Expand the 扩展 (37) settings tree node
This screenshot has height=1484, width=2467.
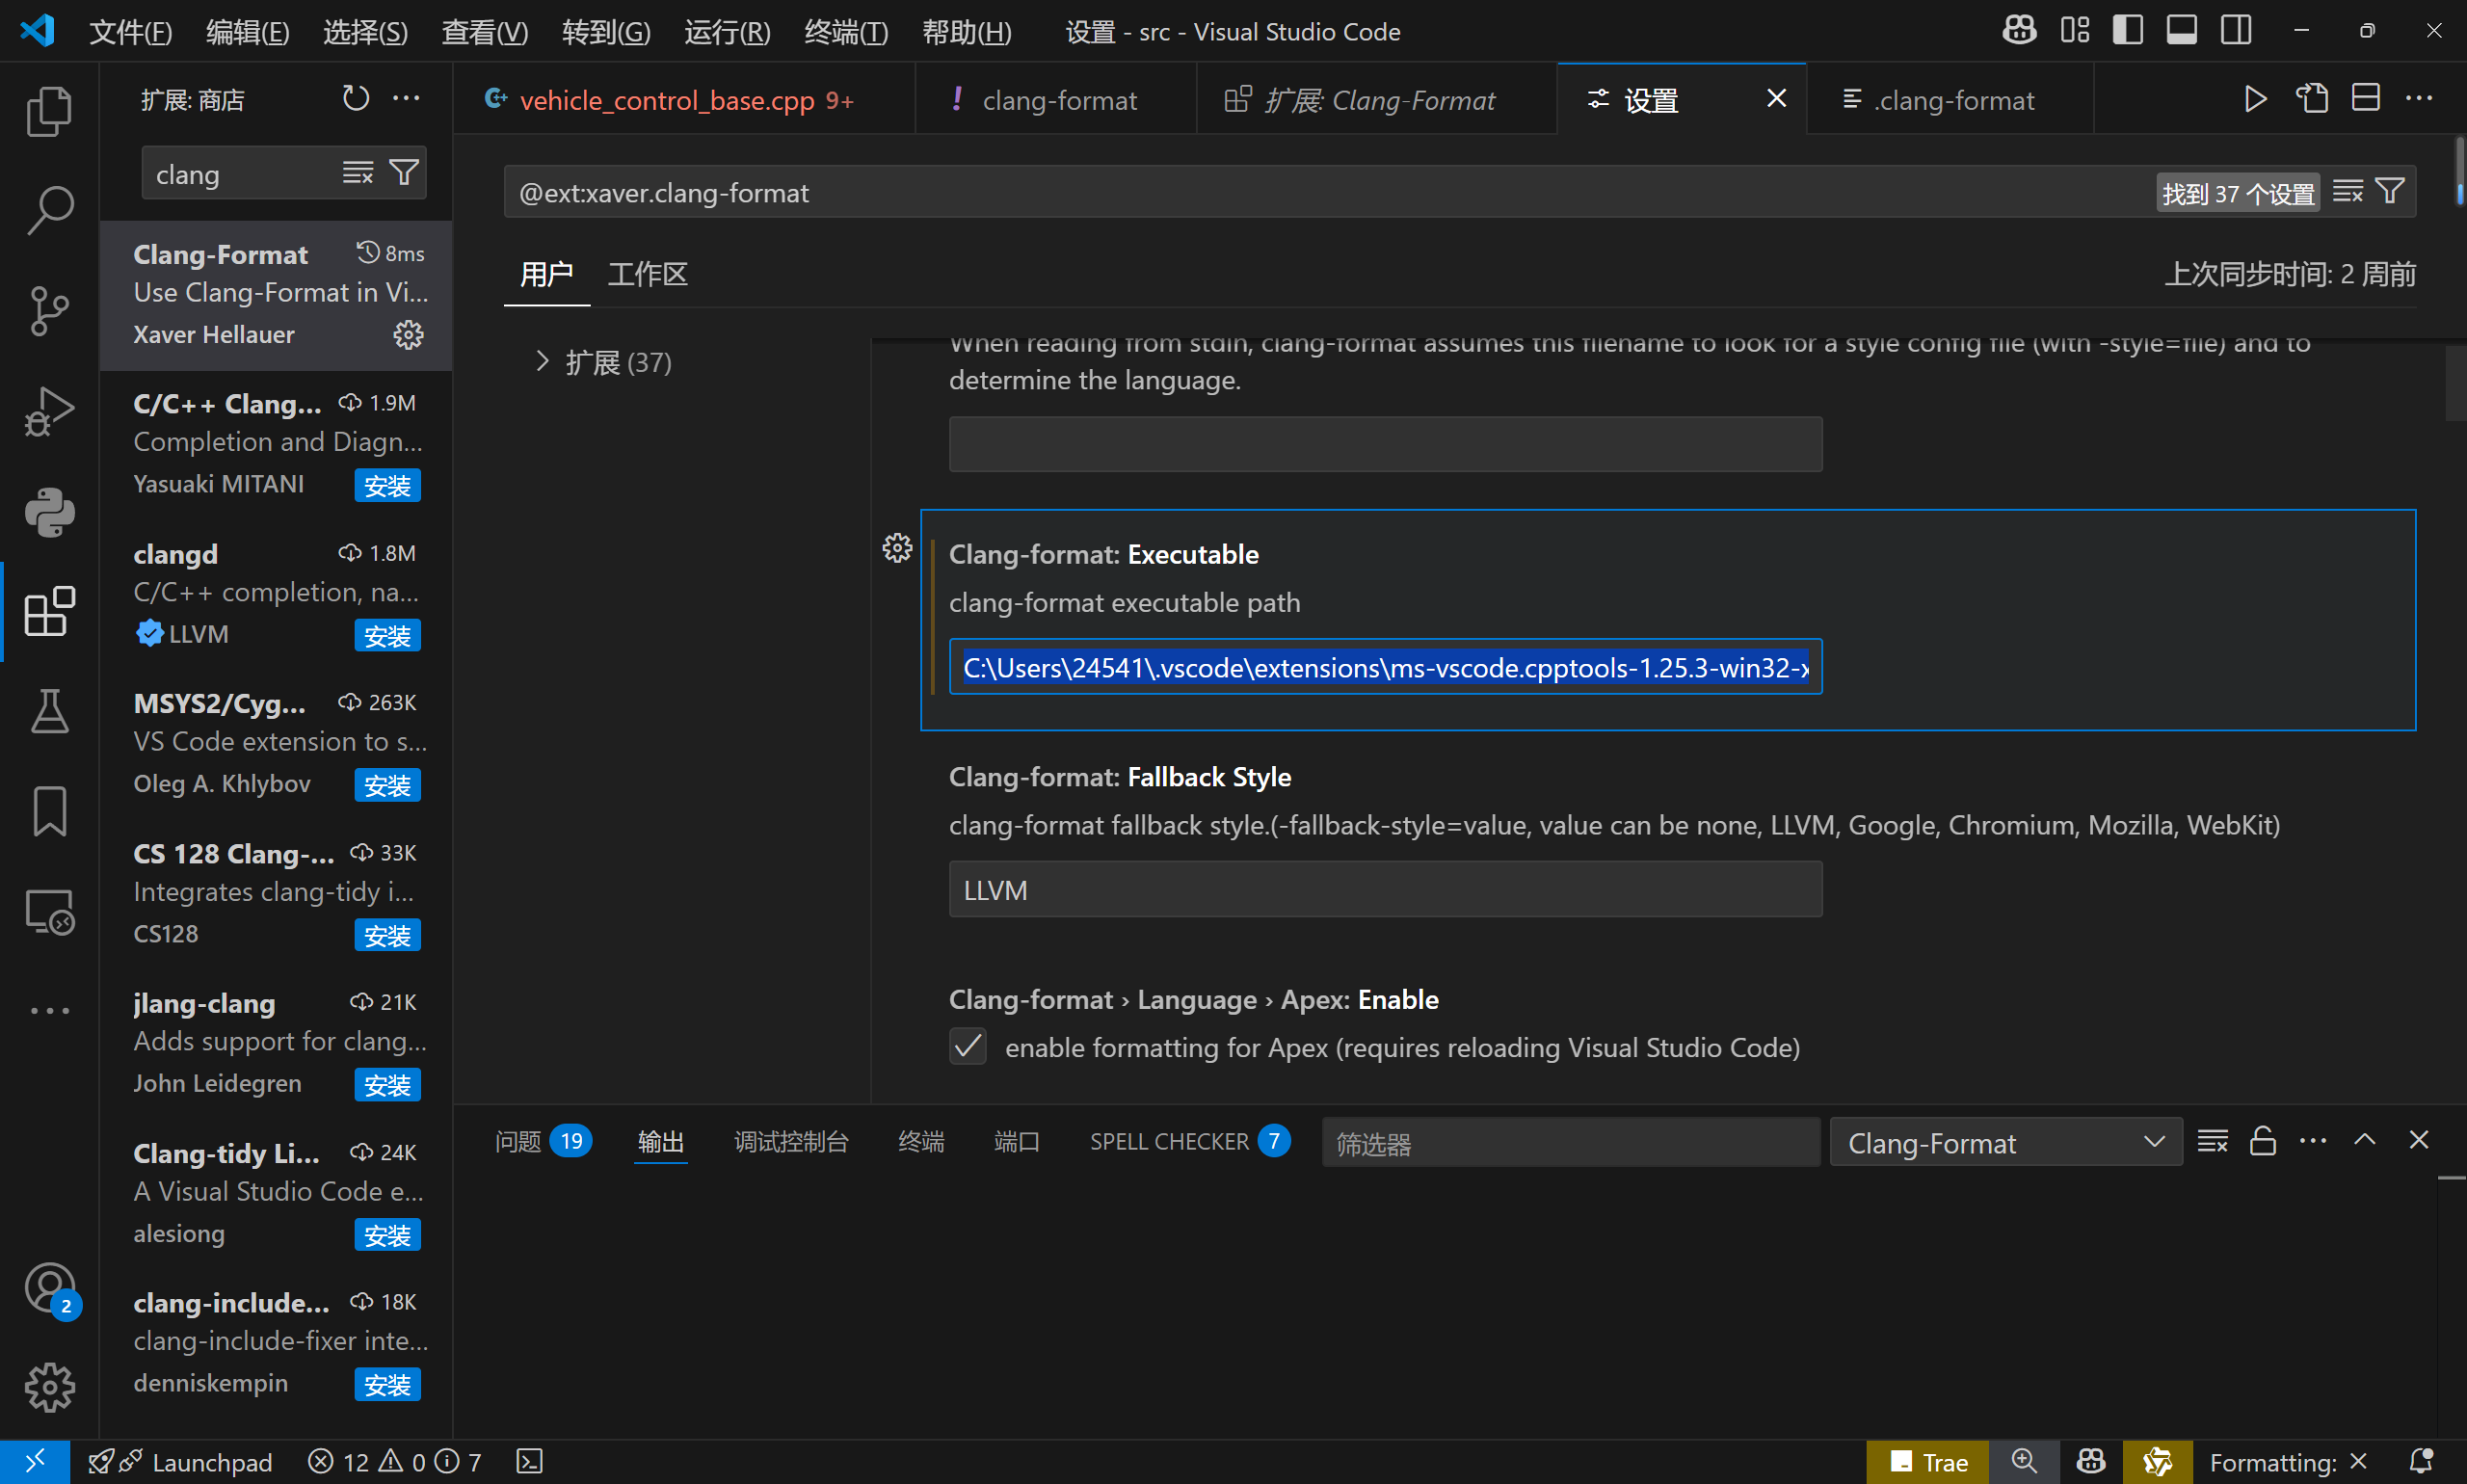tap(543, 361)
